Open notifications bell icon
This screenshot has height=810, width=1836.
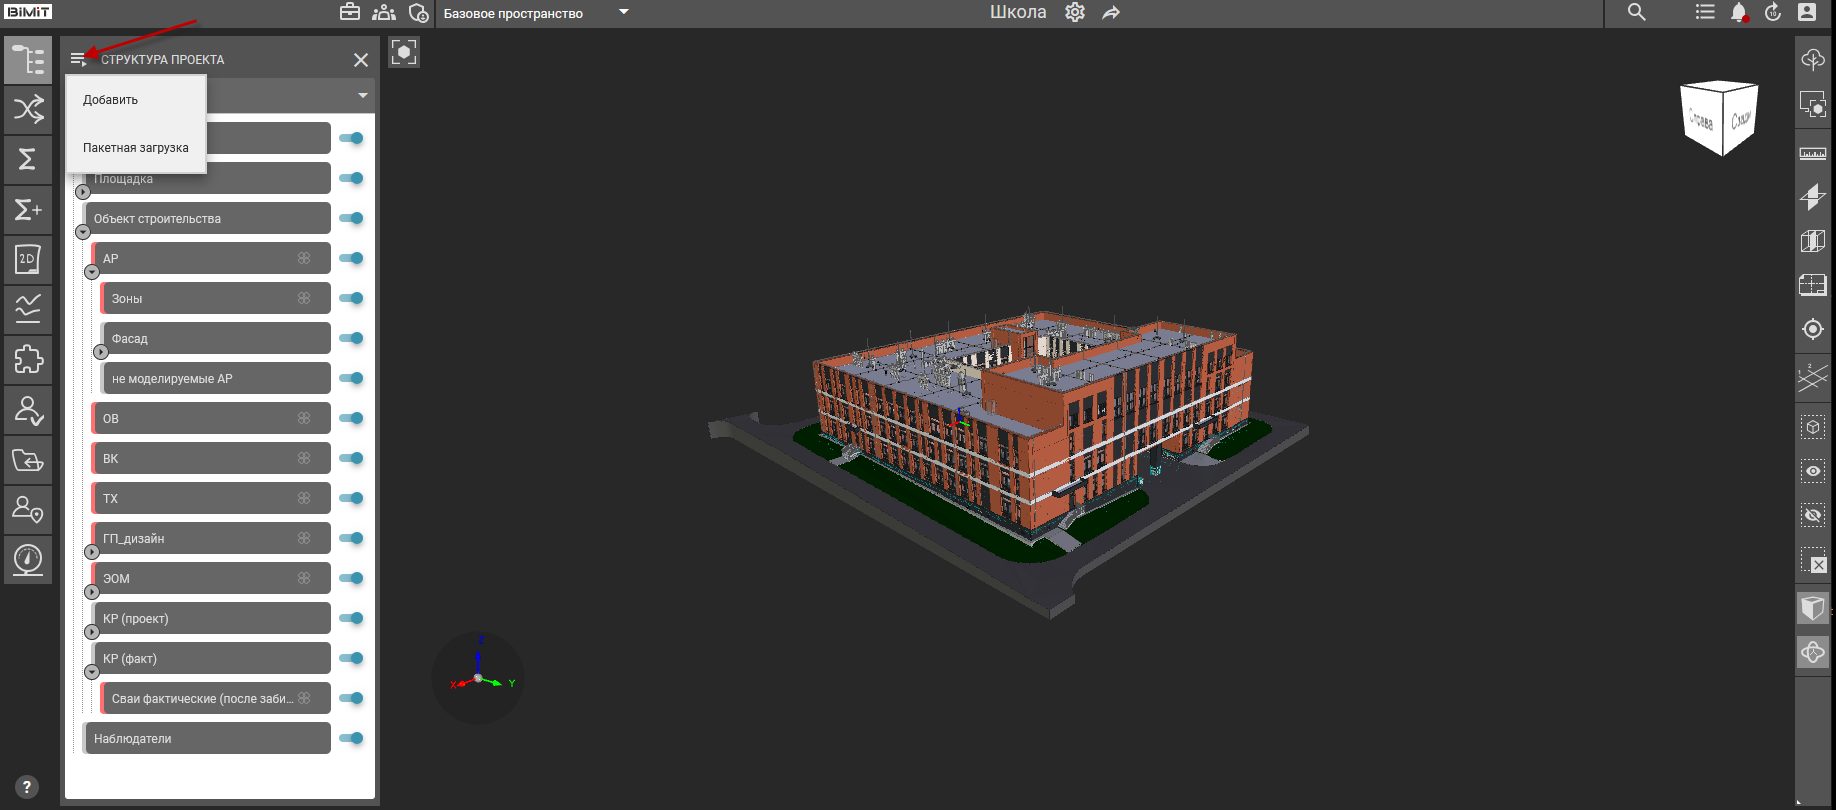pos(1739,13)
